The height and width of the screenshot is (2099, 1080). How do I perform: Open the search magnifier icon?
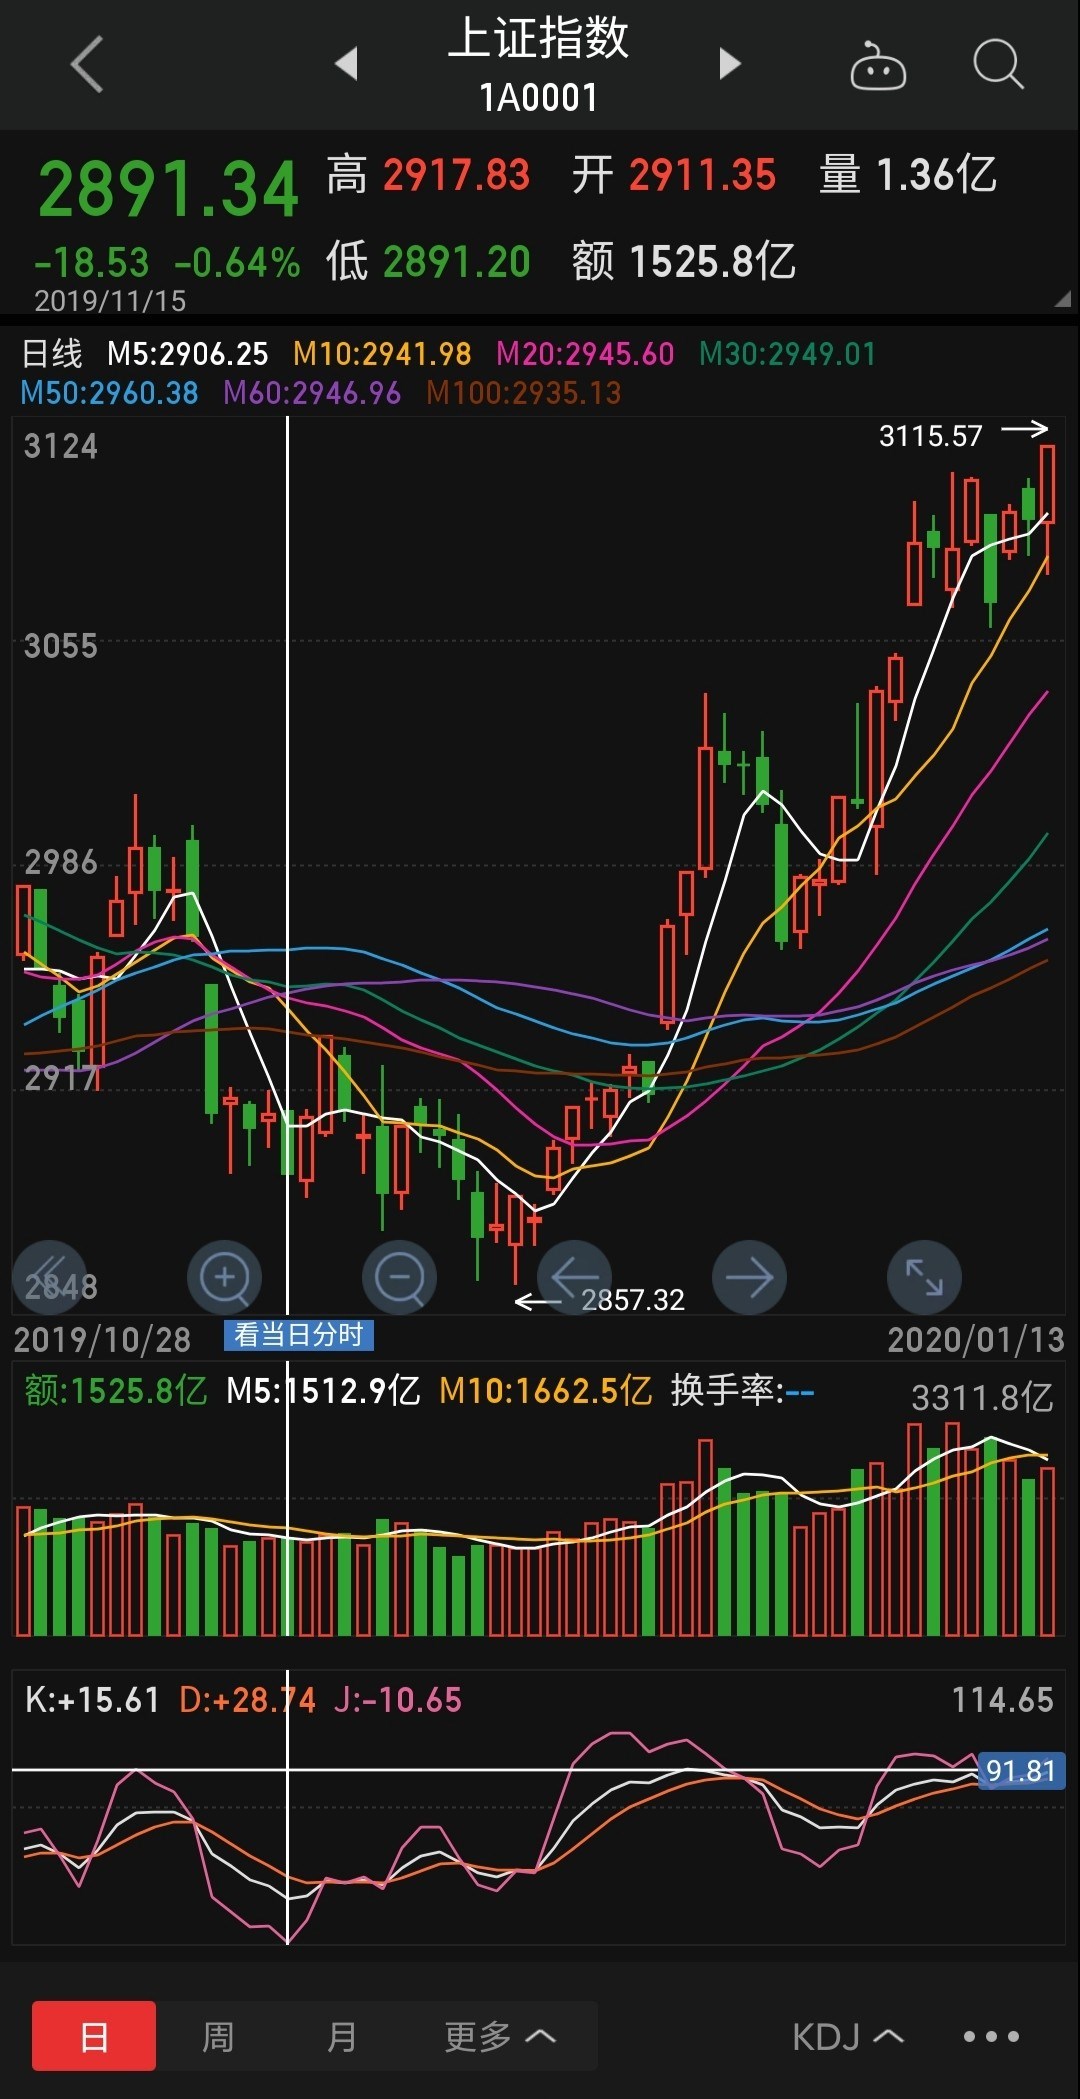[x=998, y=65]
